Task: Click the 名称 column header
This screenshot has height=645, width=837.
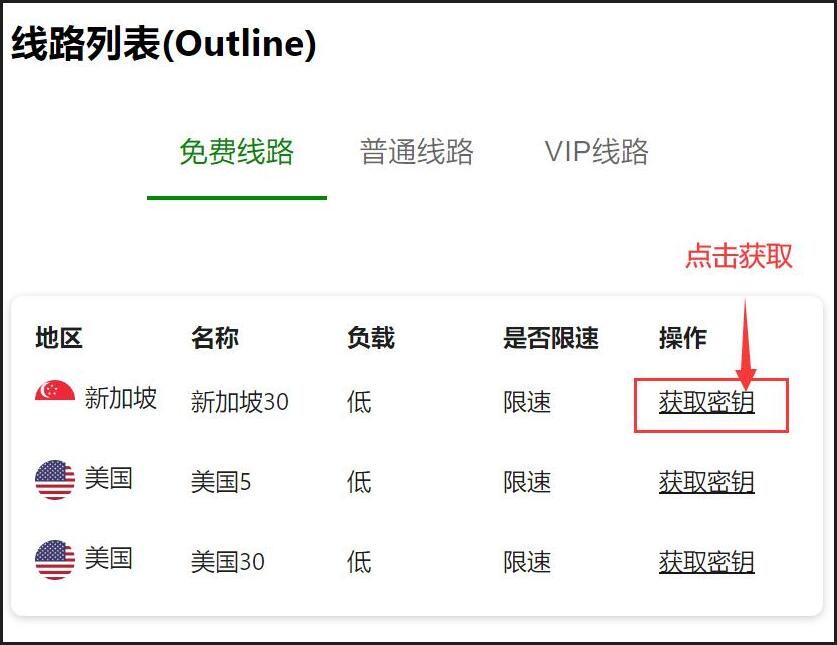Action: tap(215, 338)
